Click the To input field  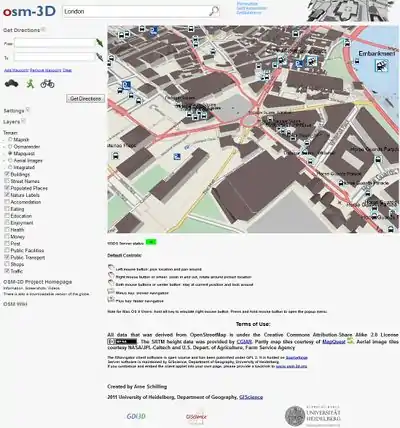55,57
